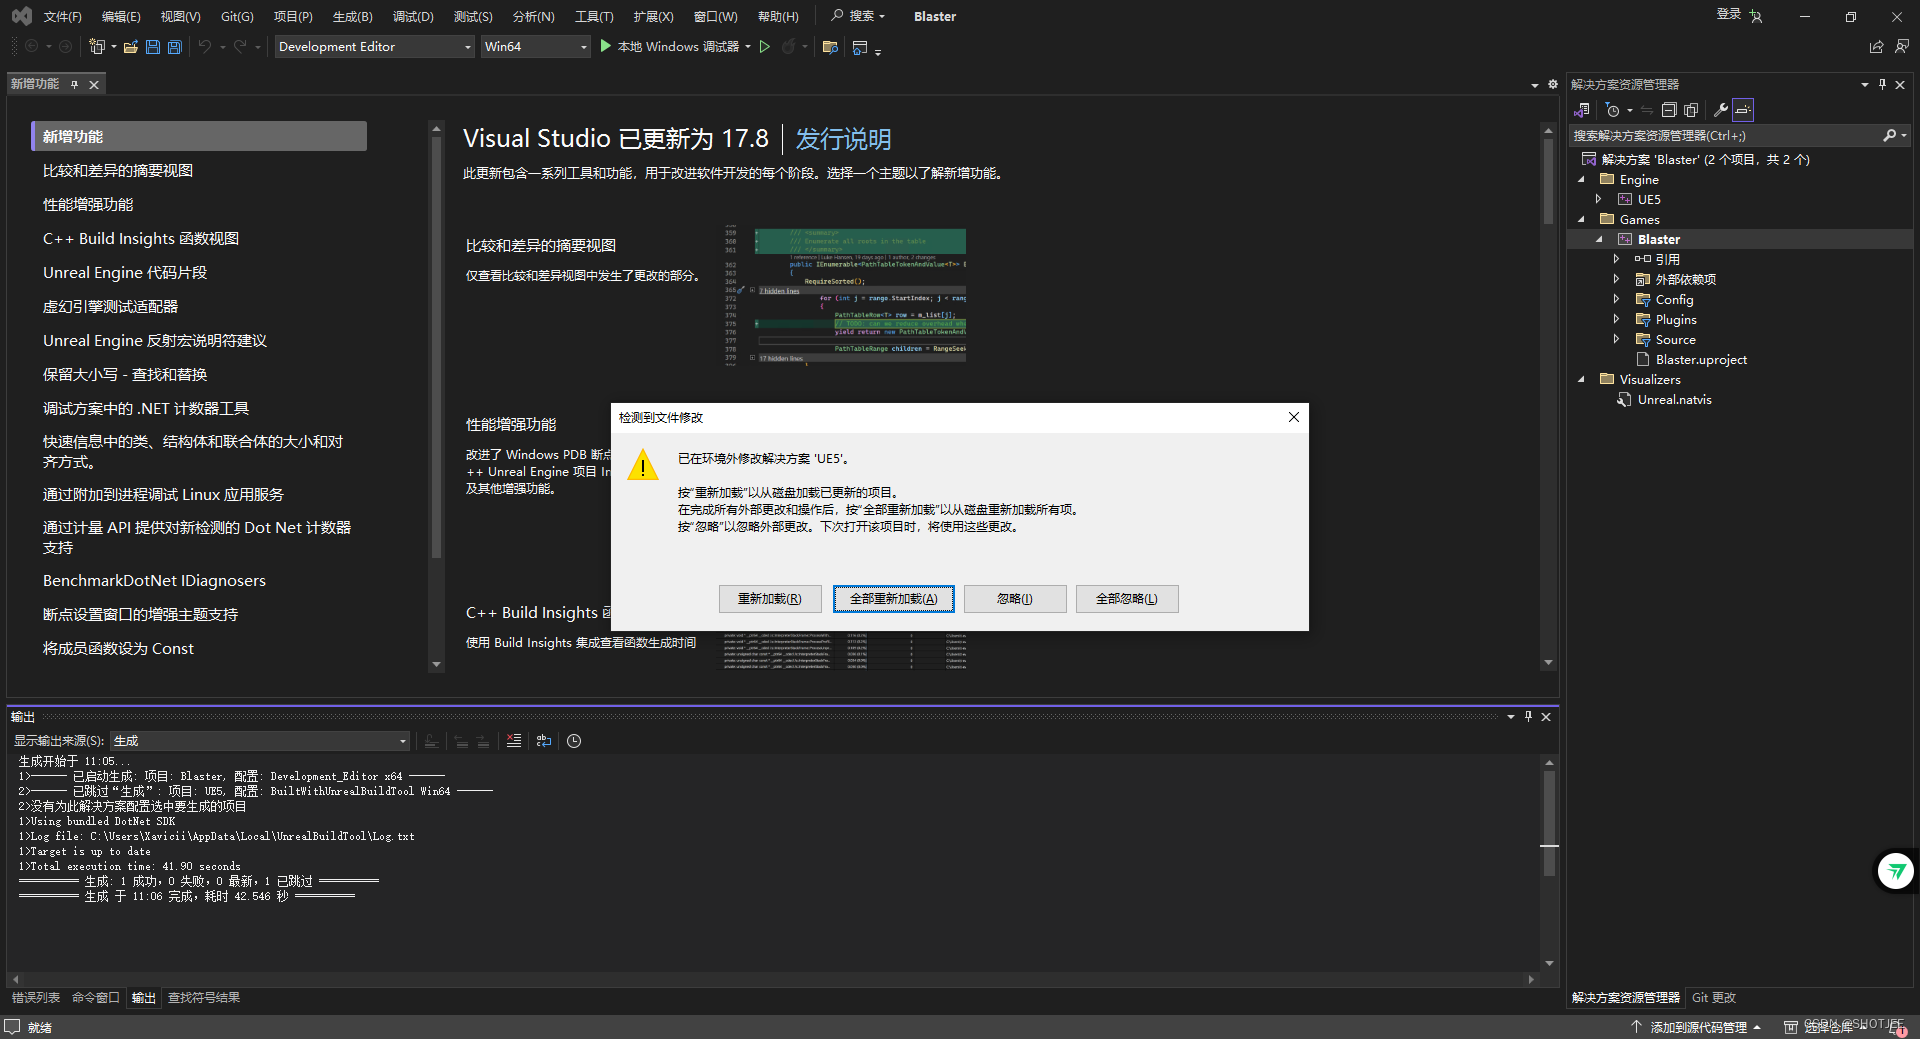Toggle the pin on the Output panel
This screenshot has width=1920, height=1039.
(1528, 716)
